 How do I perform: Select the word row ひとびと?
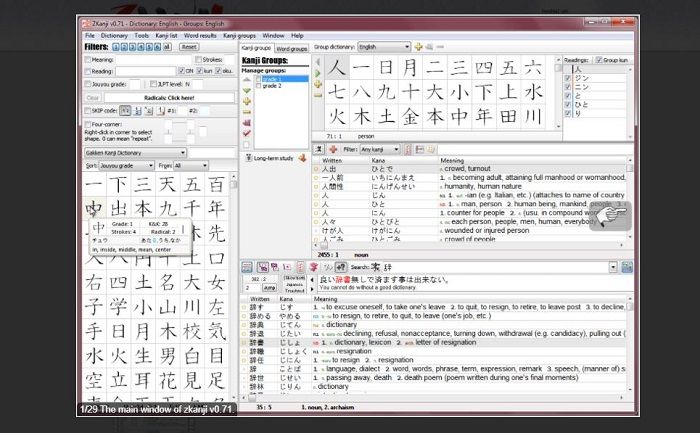(x=470, y=222)
